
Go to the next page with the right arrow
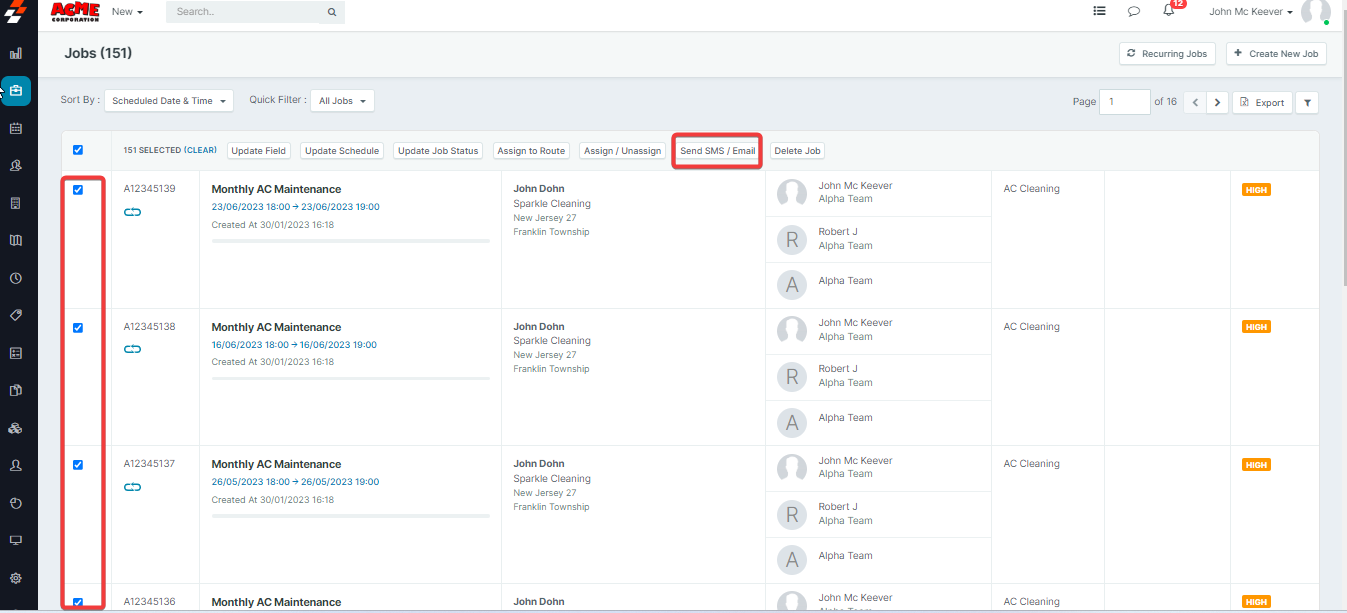point(1217,102)
